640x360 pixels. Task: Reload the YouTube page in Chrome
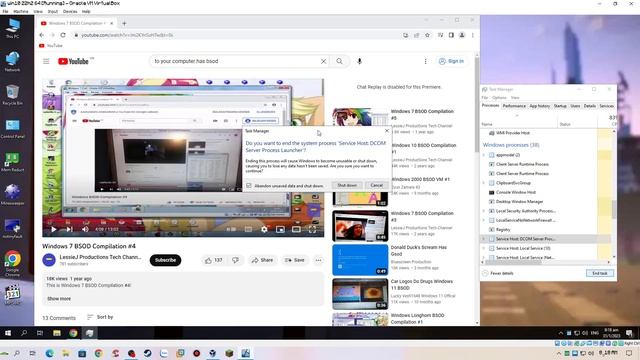63,35
